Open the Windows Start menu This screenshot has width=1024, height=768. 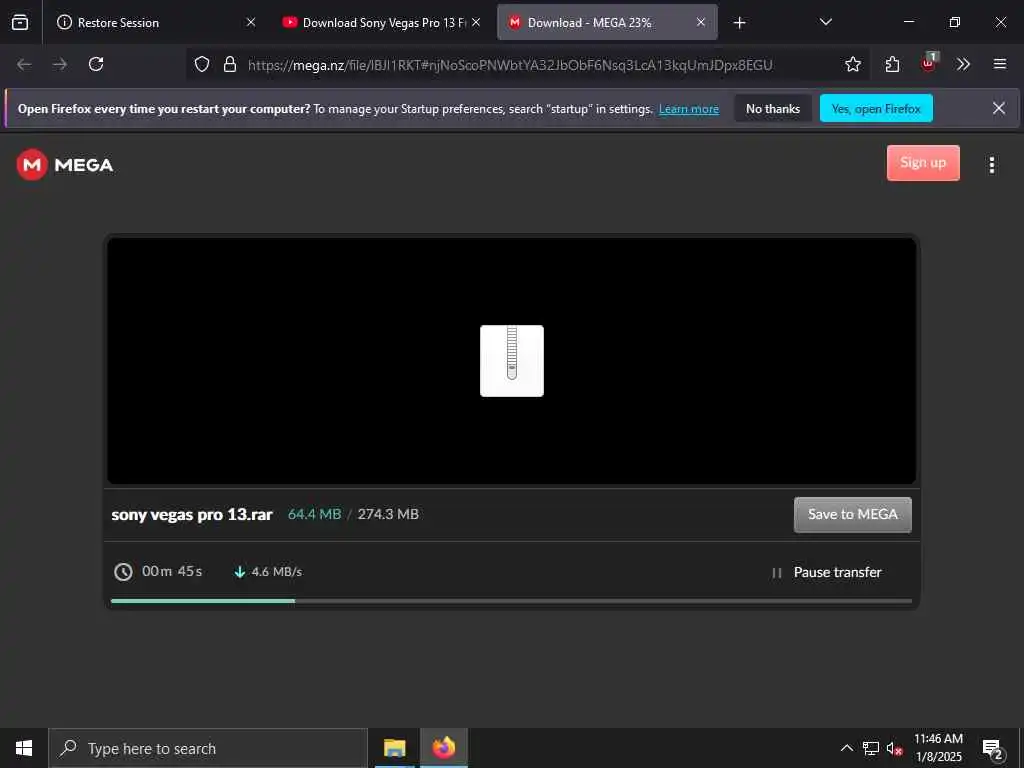coord(24,748)
